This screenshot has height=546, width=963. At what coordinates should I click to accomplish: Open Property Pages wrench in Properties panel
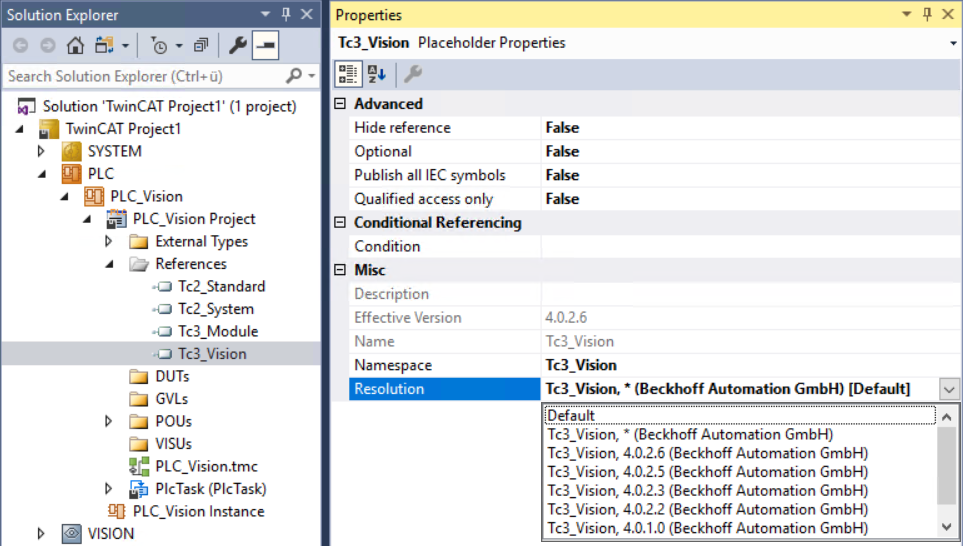[x=412, y=74]
